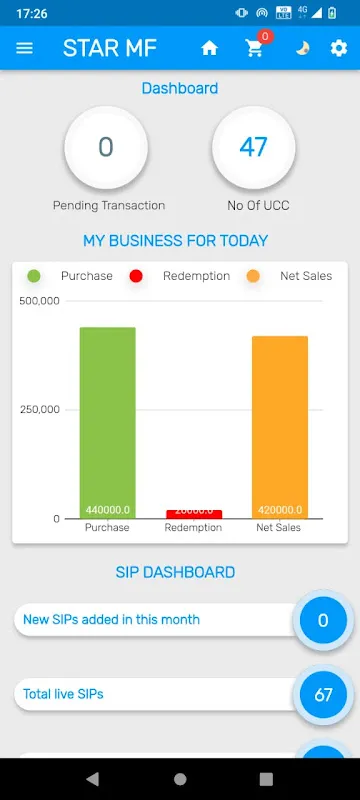Open Android recent apps square button

(x=266, y=779)
